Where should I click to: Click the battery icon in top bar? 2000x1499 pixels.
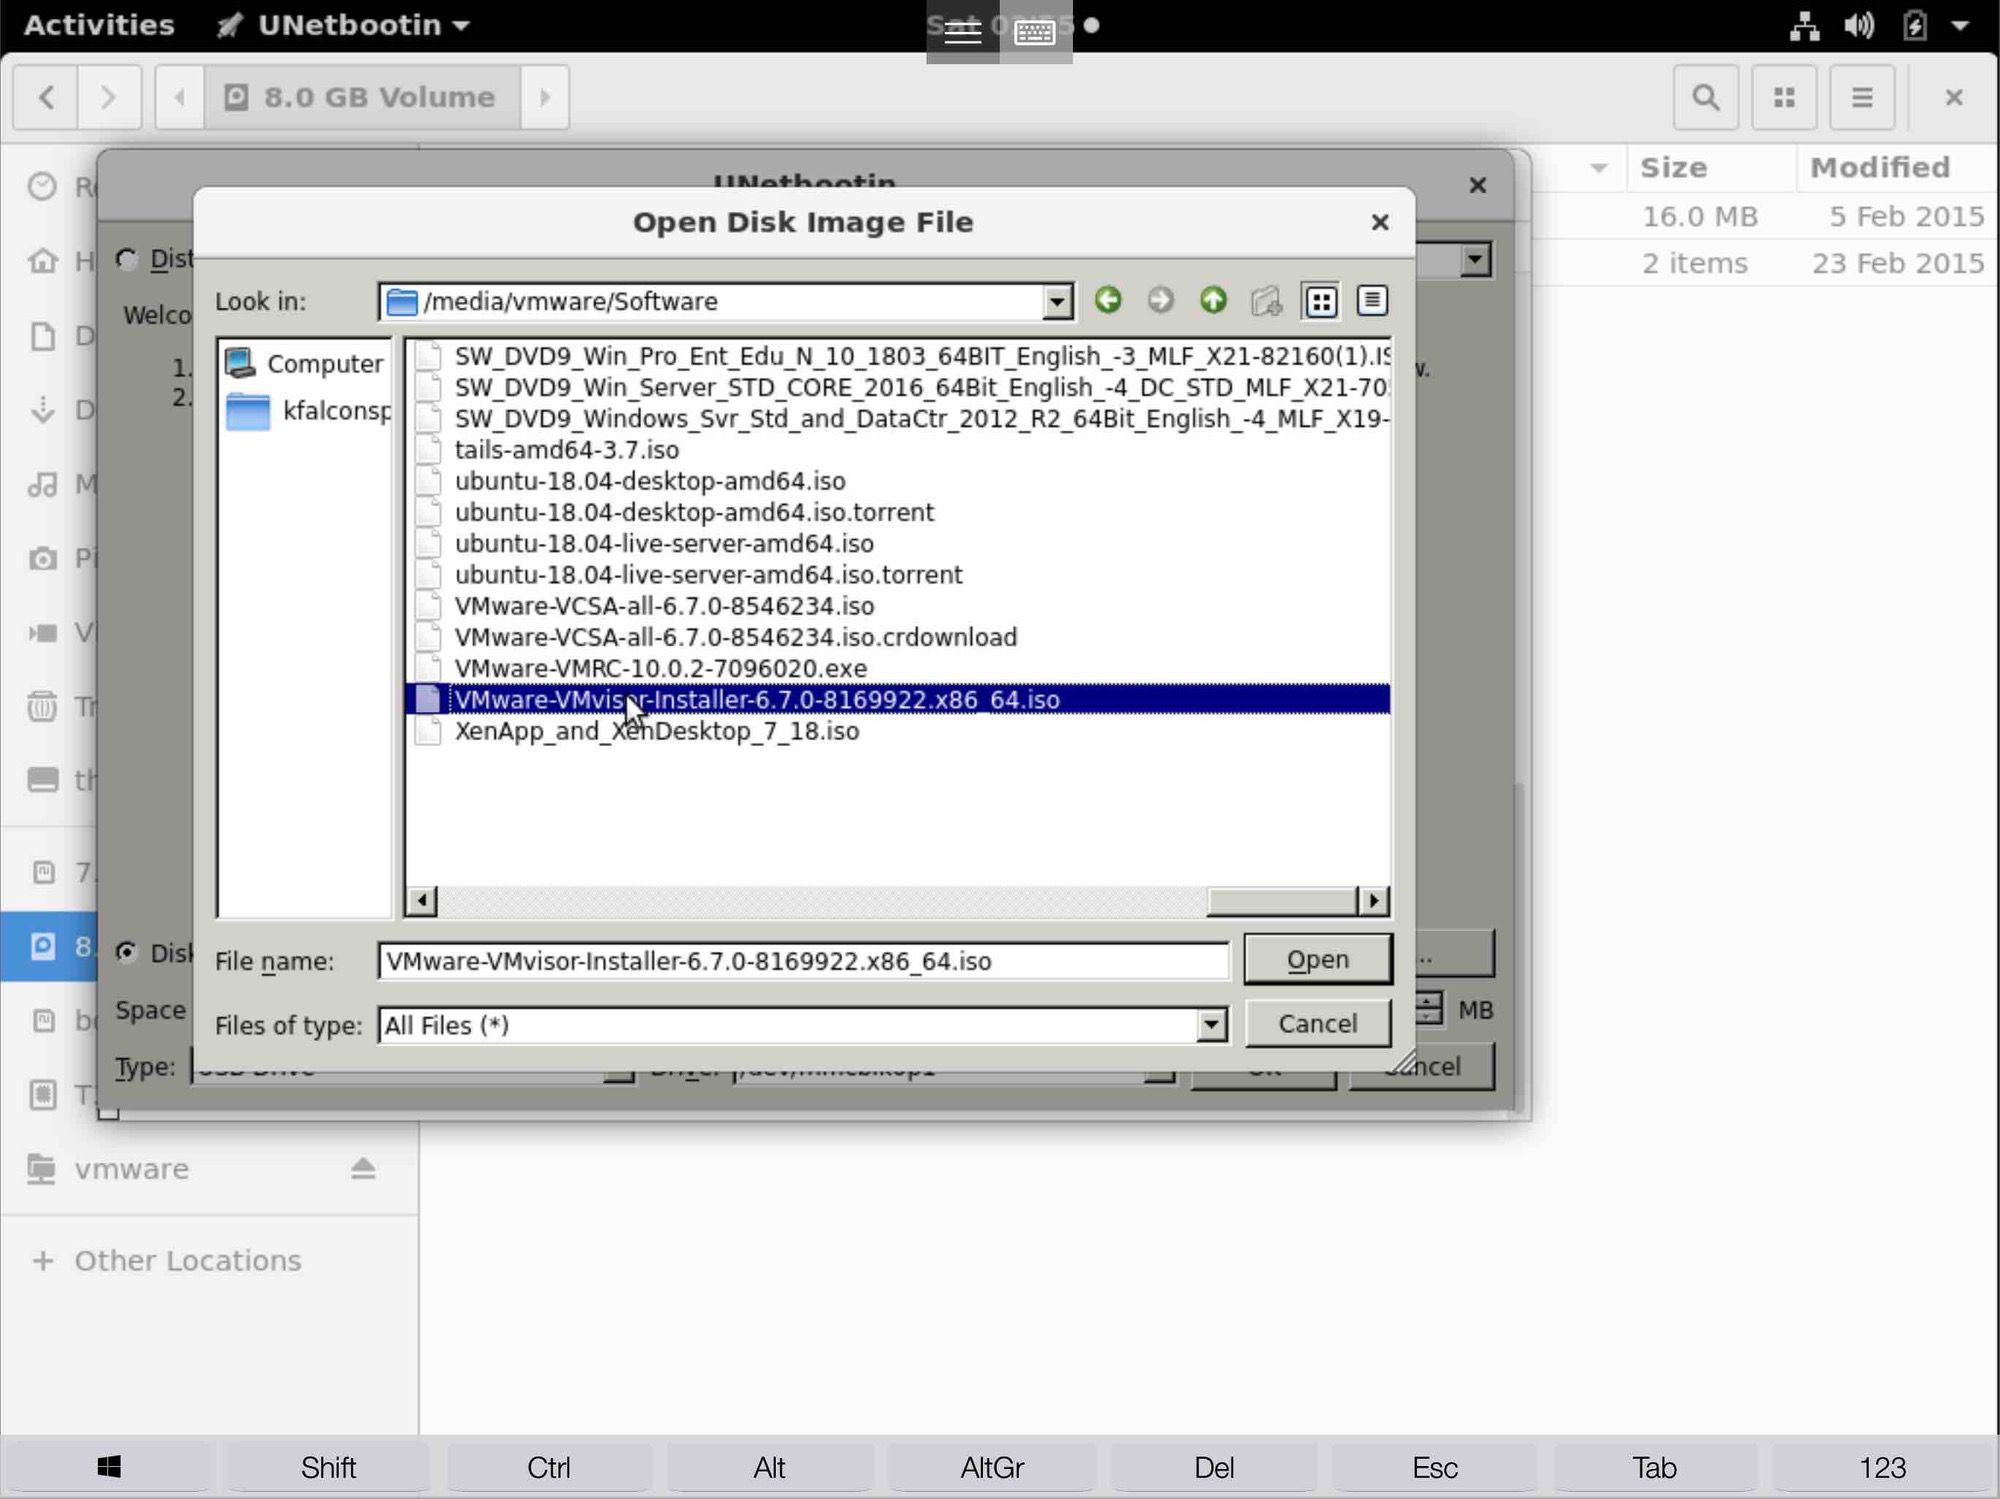1914,26
